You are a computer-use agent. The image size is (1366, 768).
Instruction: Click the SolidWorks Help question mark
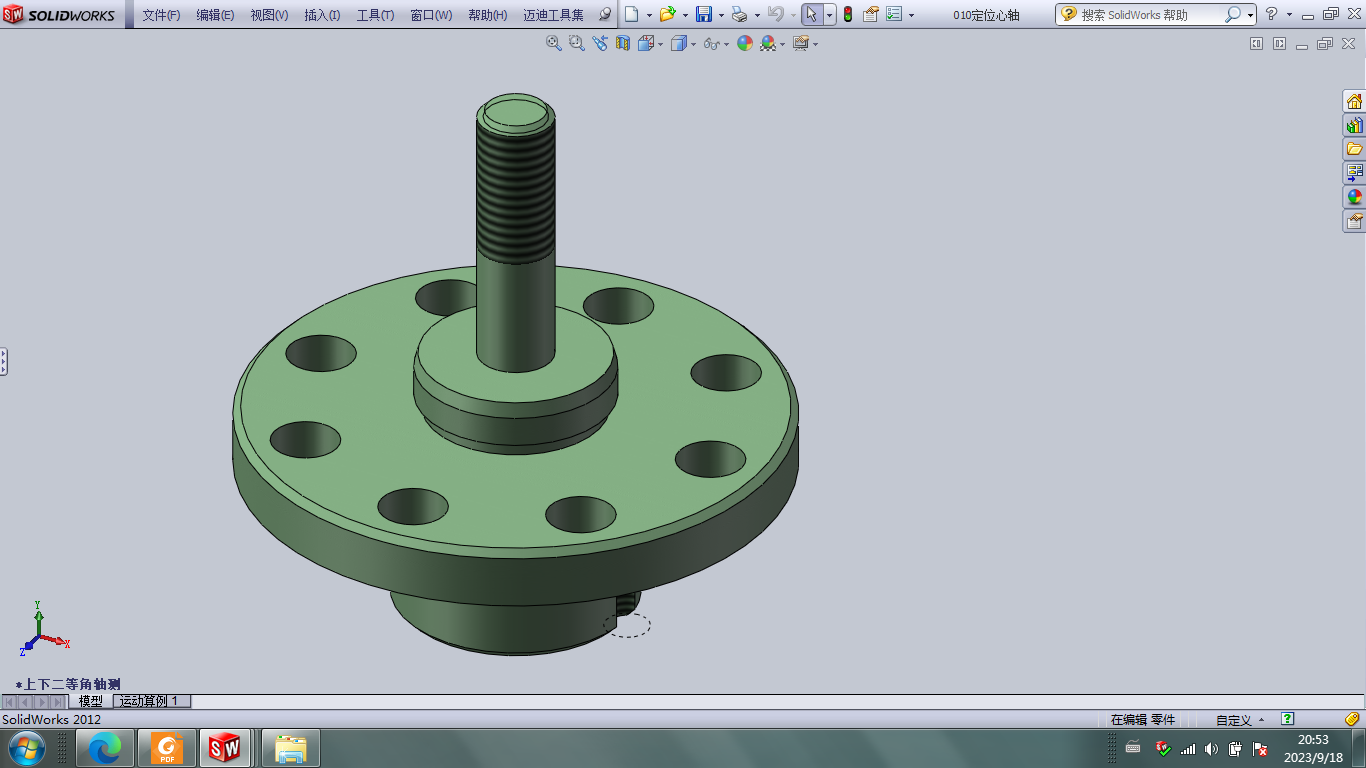pyautogui.click(x=1272, y=14)
